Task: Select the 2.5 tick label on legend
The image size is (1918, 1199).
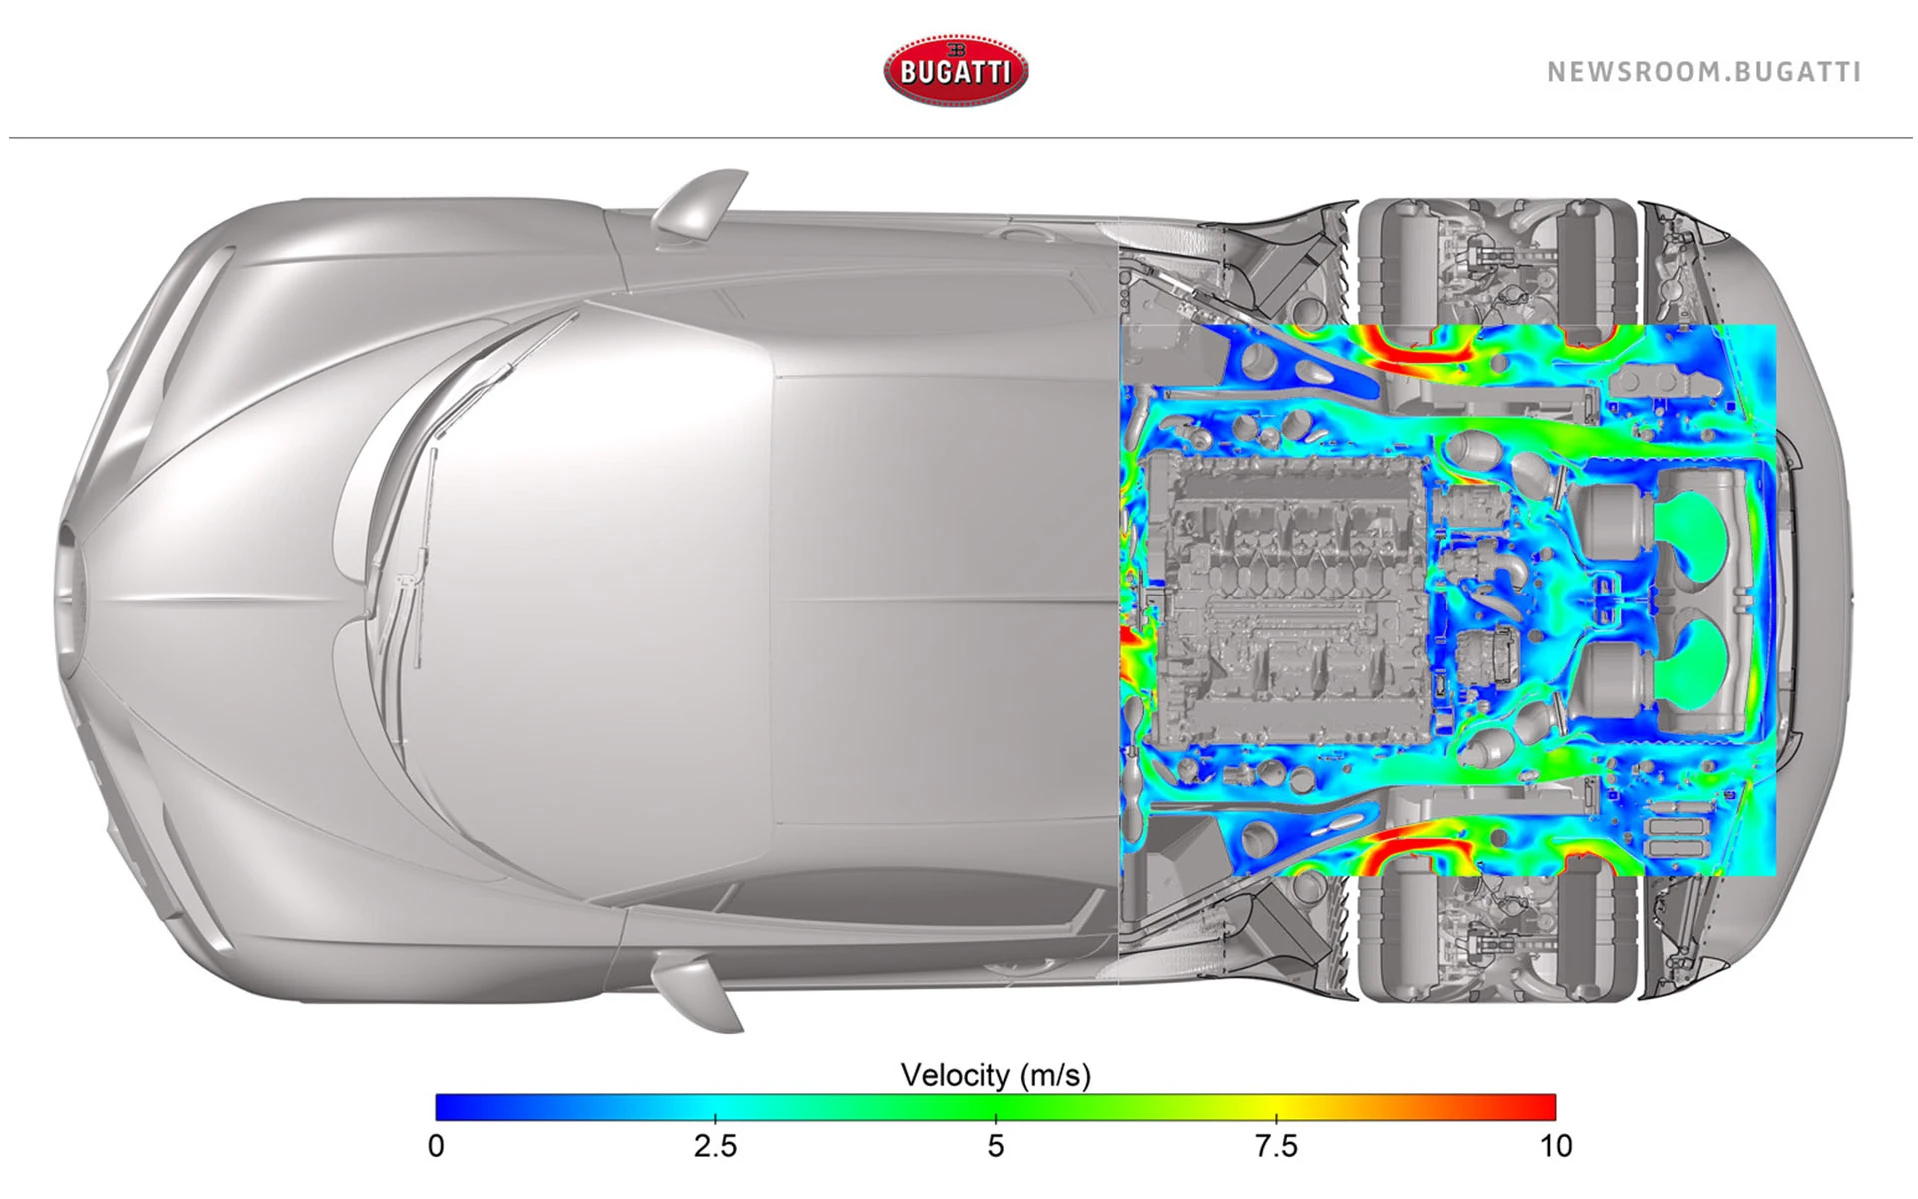Action: point(715,1146)
